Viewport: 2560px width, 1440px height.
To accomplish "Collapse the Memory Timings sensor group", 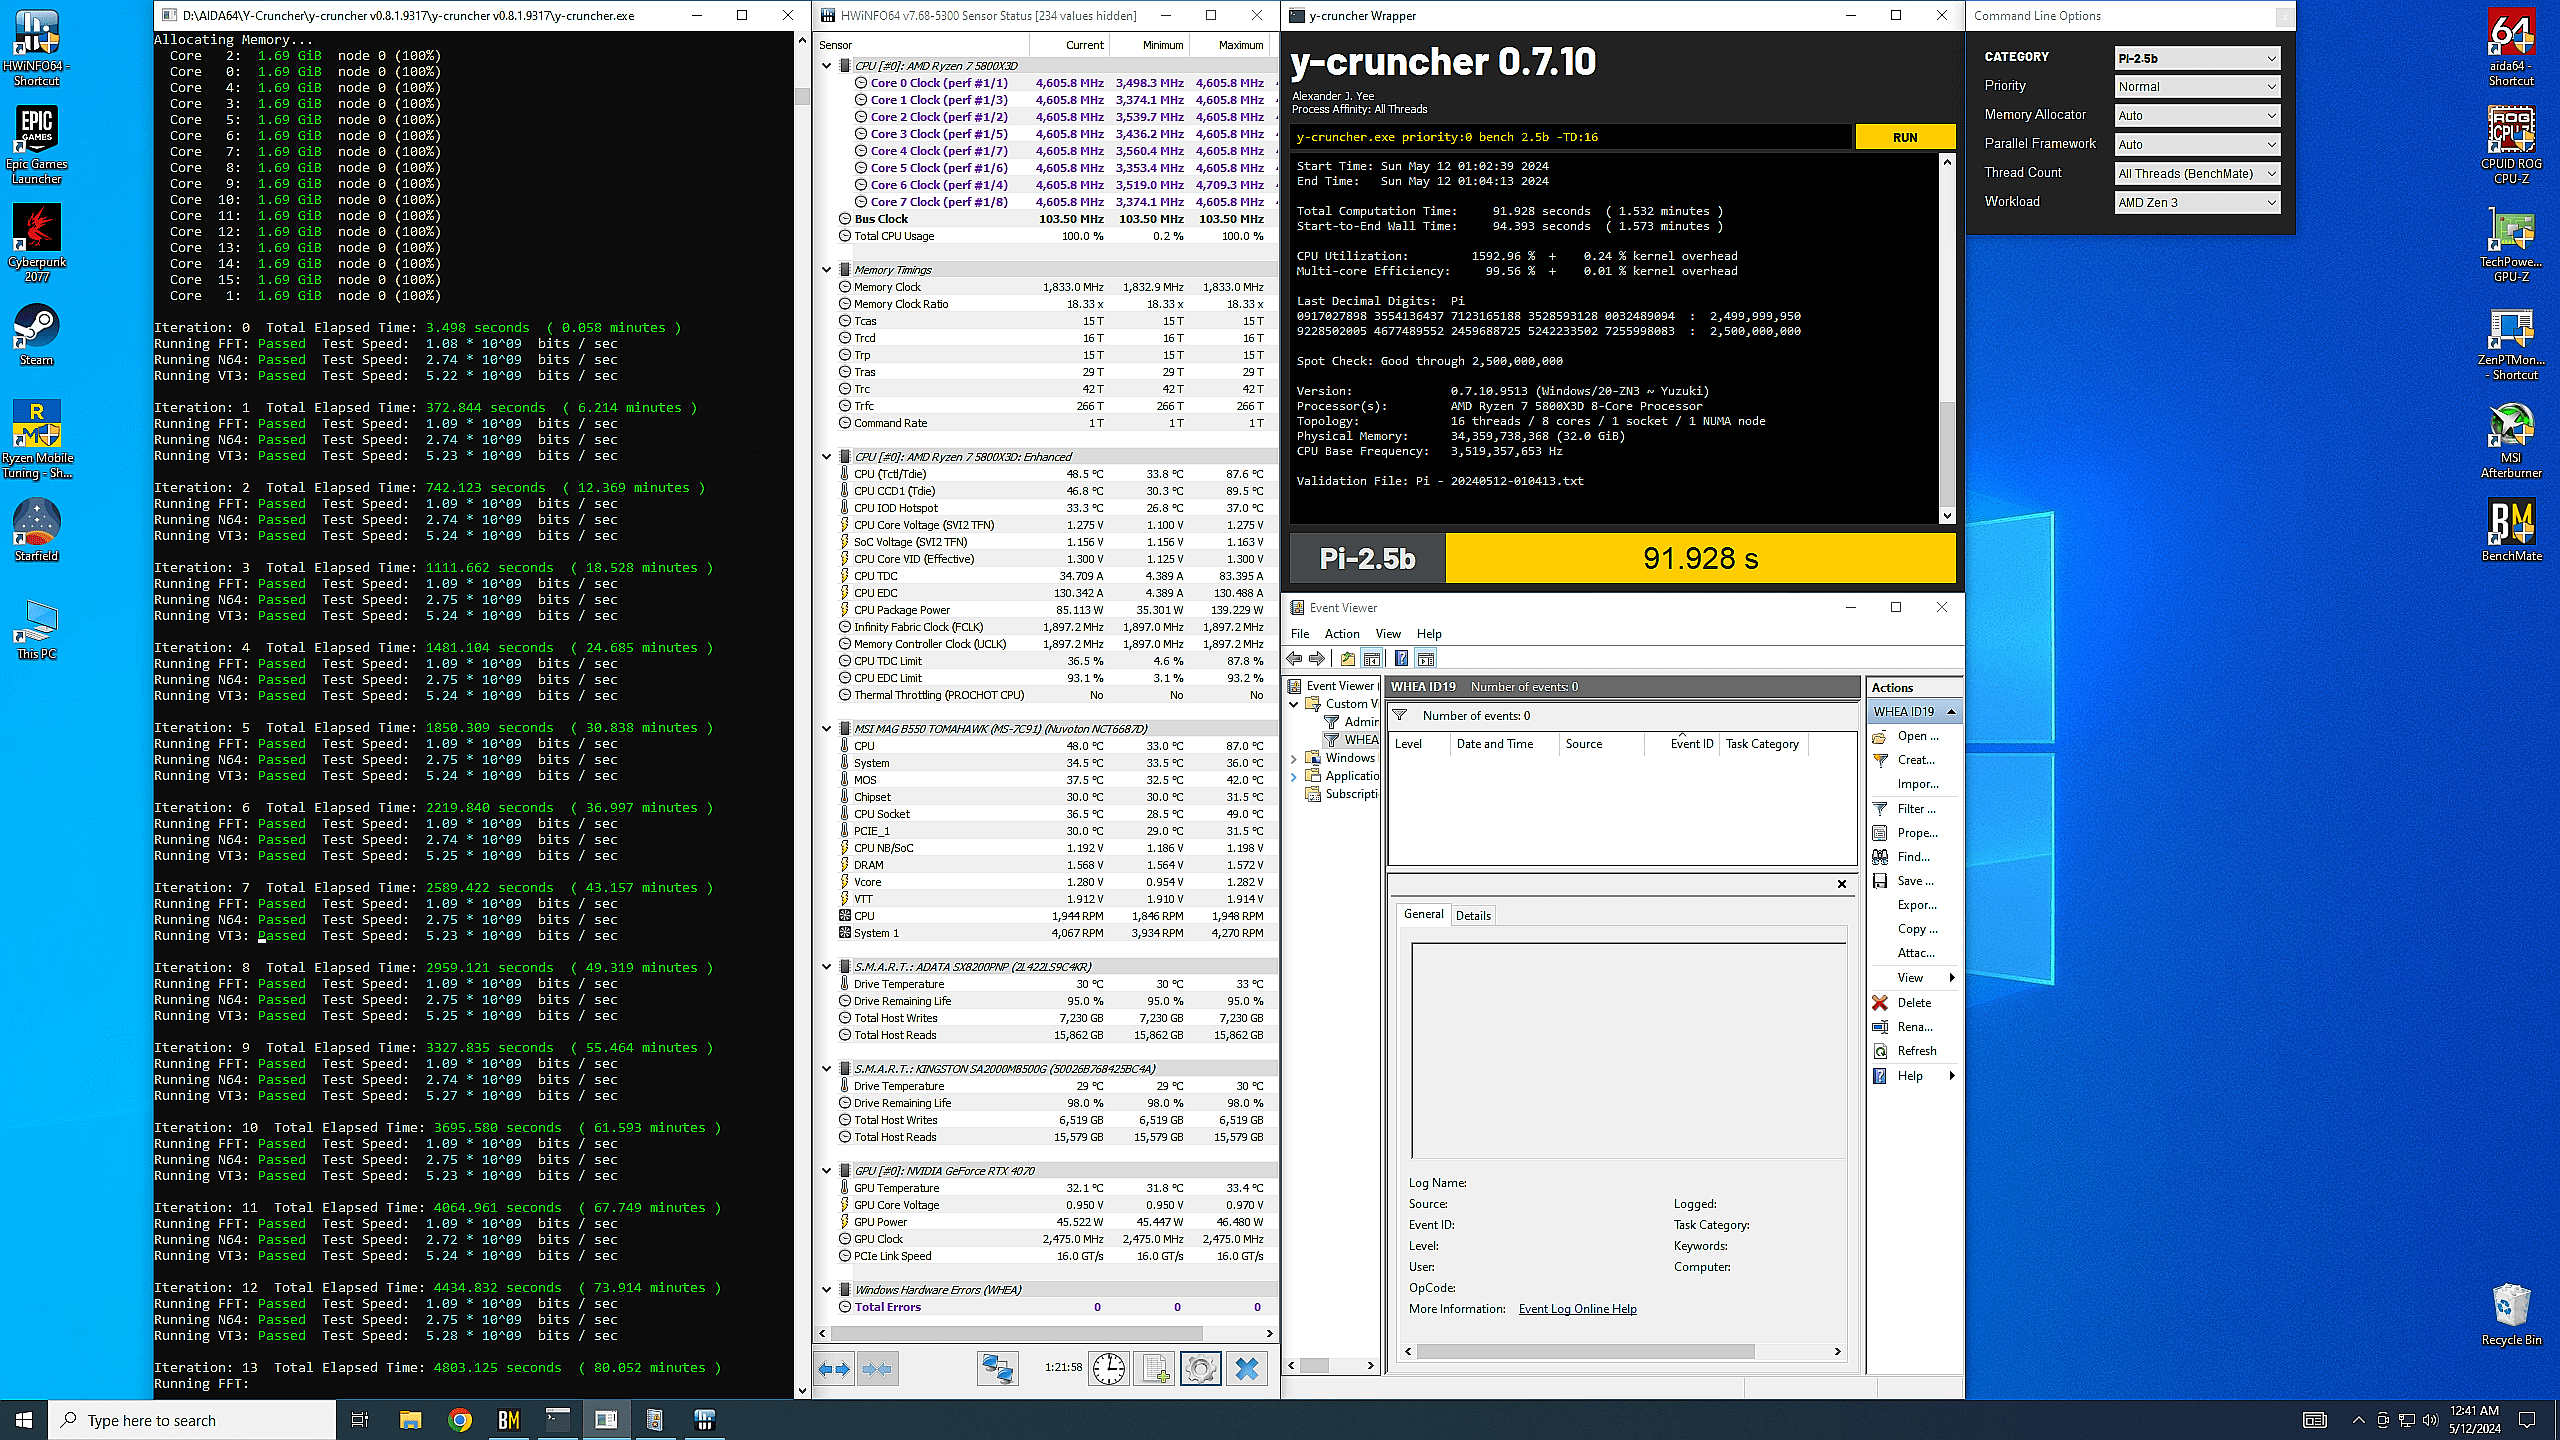I will [x=826, y=270].
